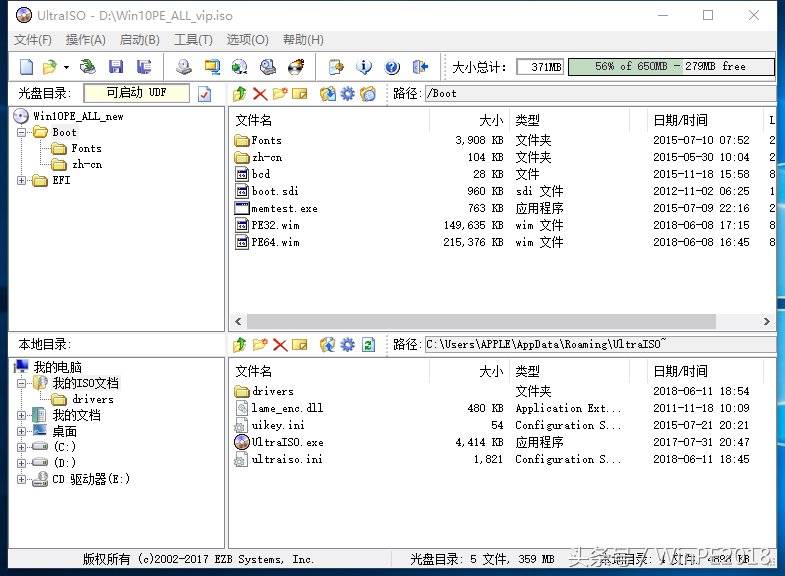Open the 启动(B) menu

coord(140,40)
